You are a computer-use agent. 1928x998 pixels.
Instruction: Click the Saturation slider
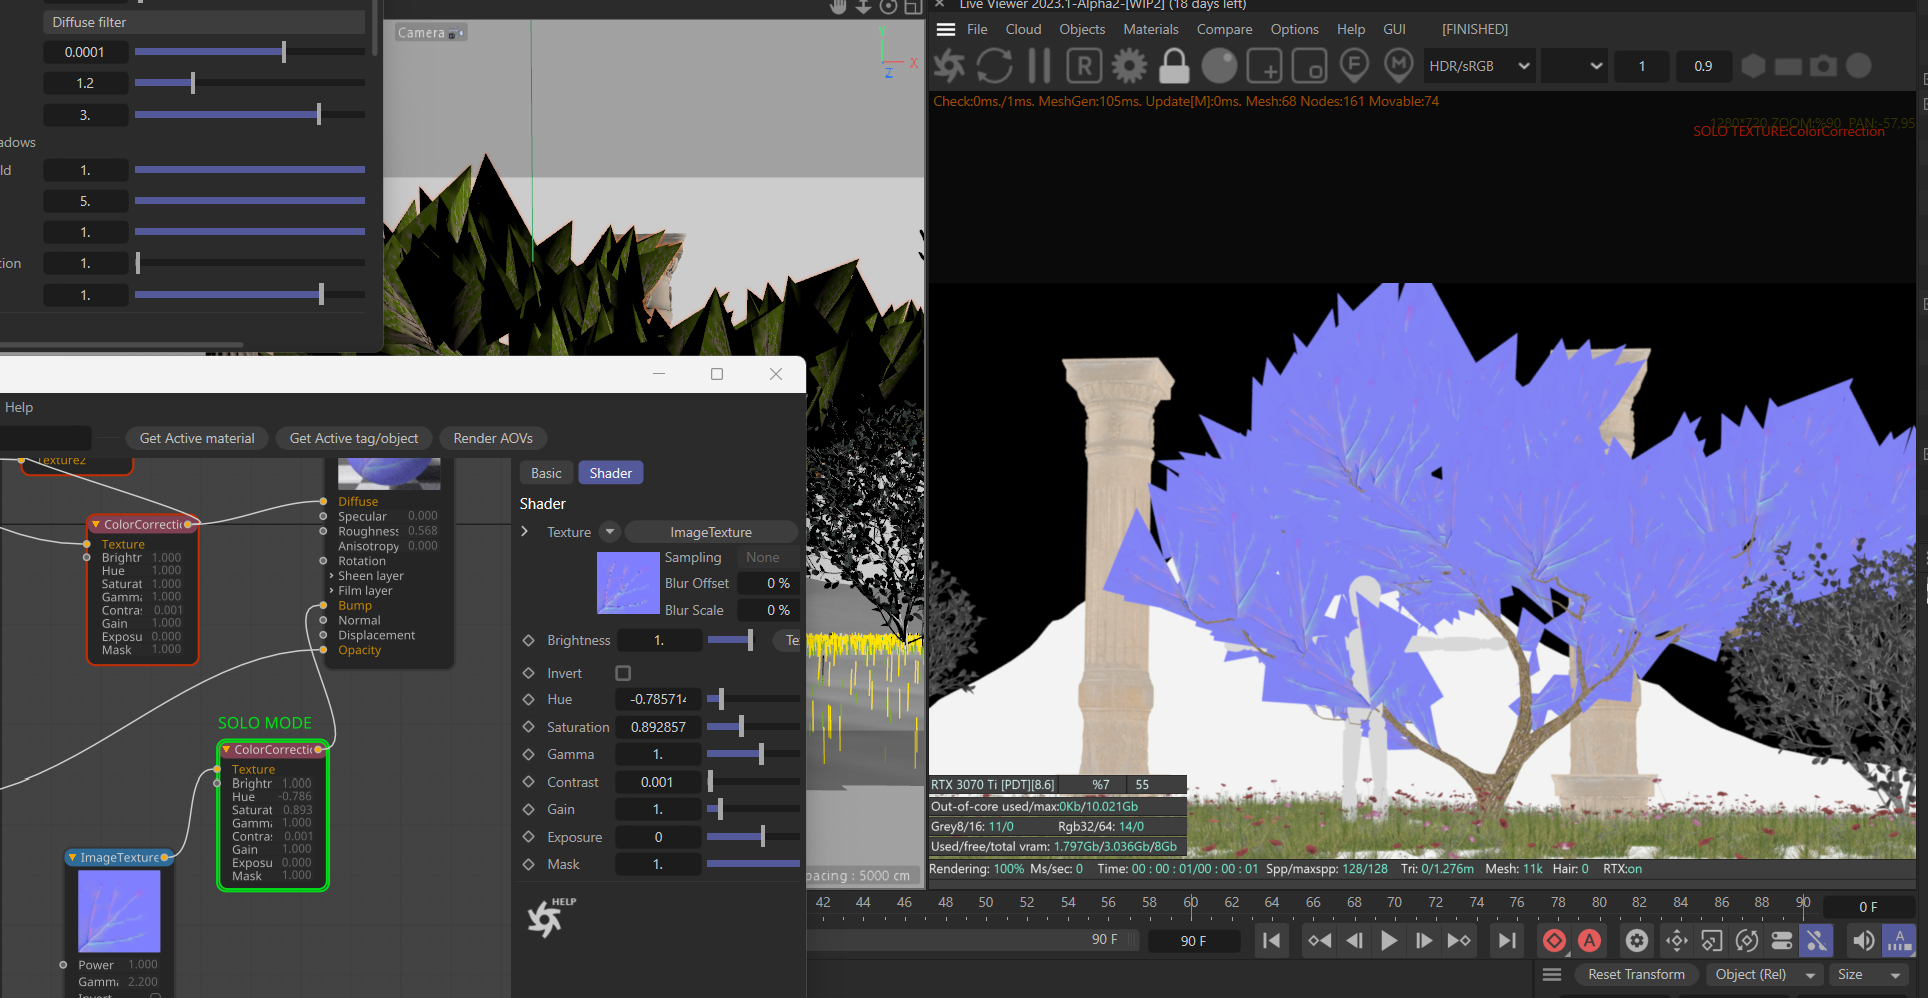click(753, 727)
